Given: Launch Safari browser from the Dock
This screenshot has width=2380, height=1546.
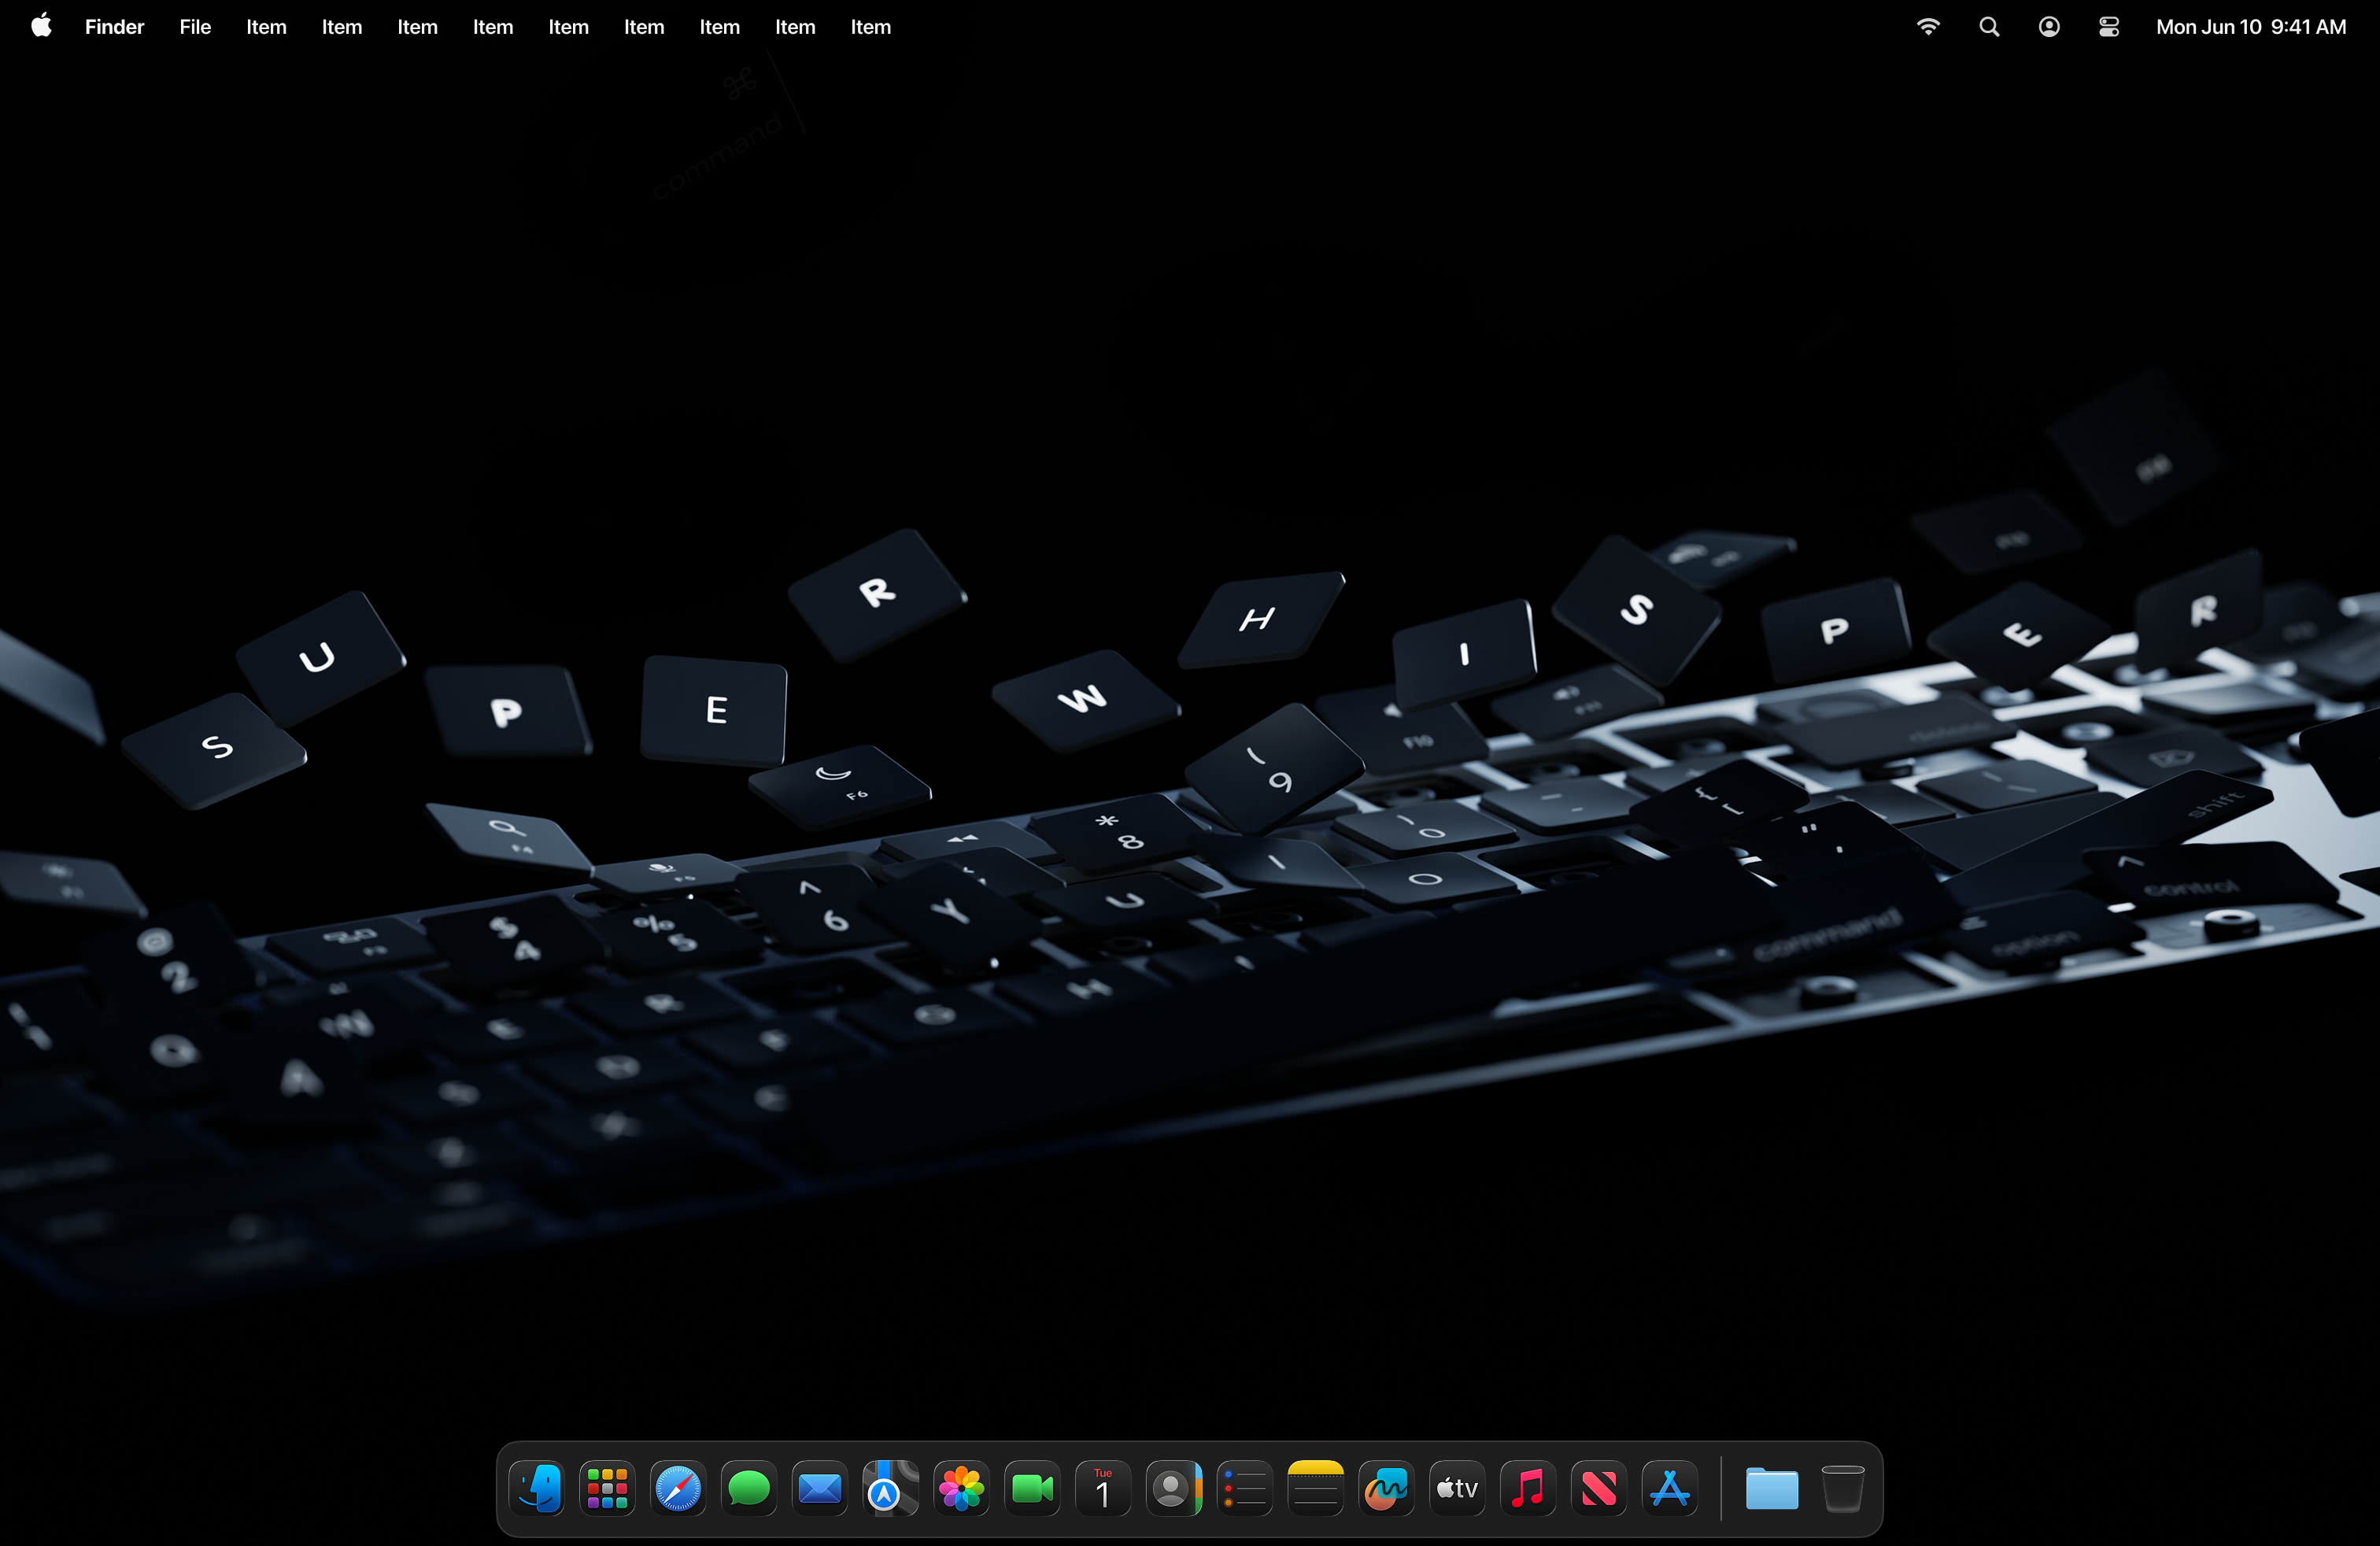Looking at the screenshot, I should (x=678, y=1489).
